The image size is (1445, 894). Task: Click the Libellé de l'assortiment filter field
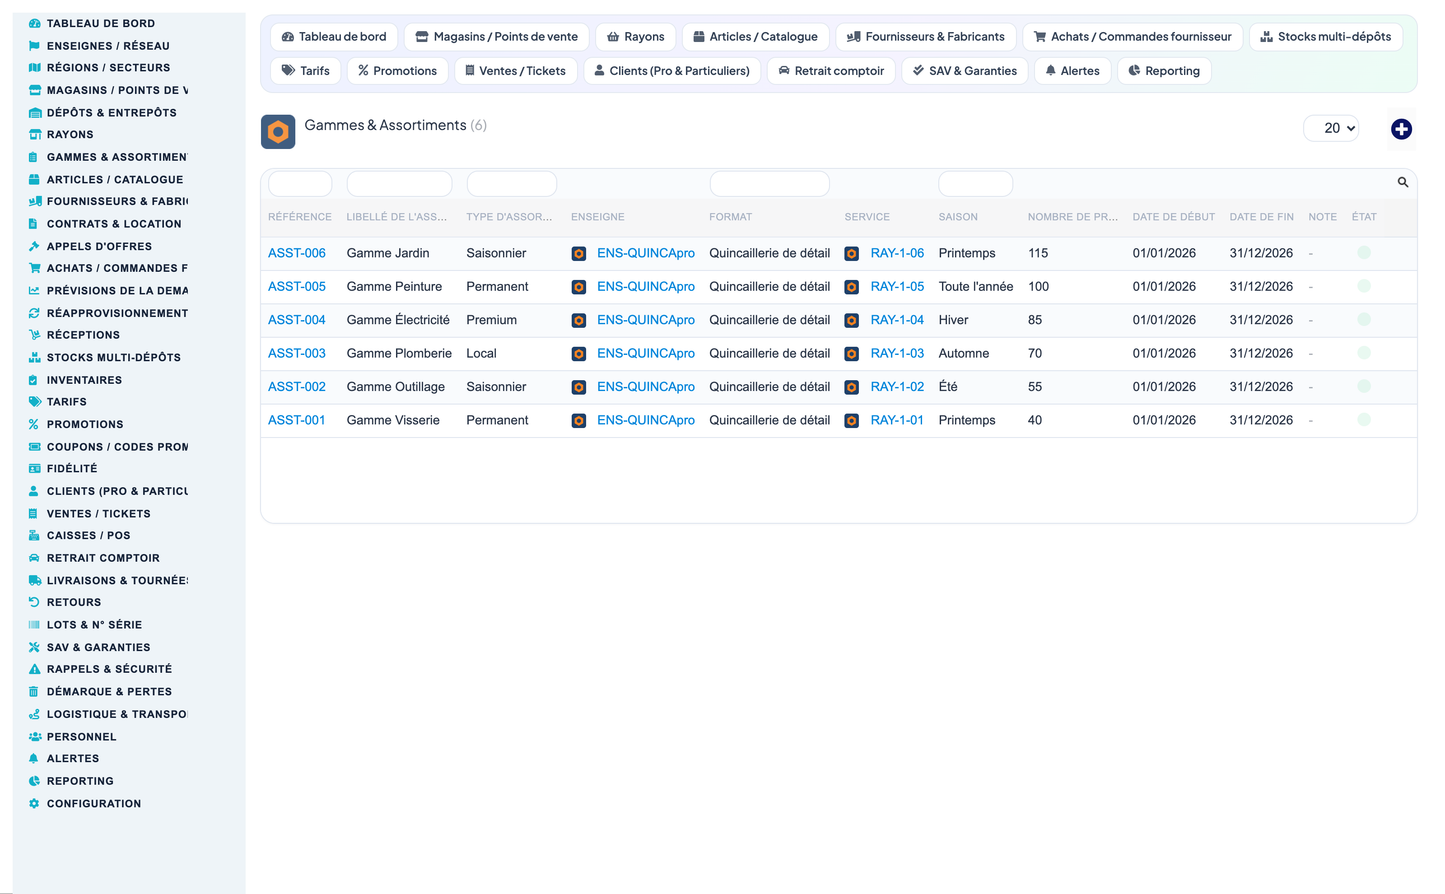[399, 183]
